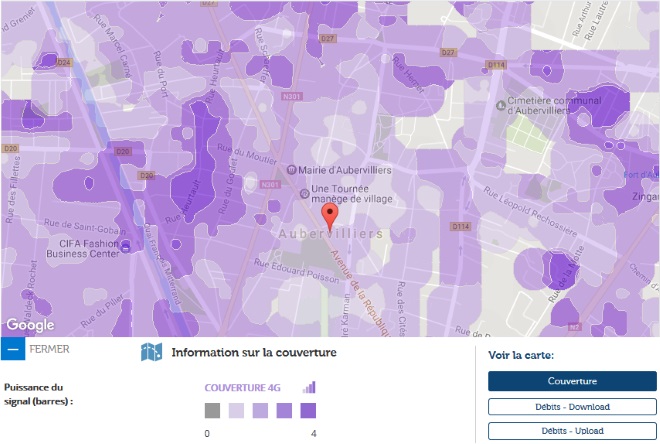This screenshot has height=444, width=660.
Task: Click the COUVERTURE 4G legend heading
Action: [x=250, y=387]
